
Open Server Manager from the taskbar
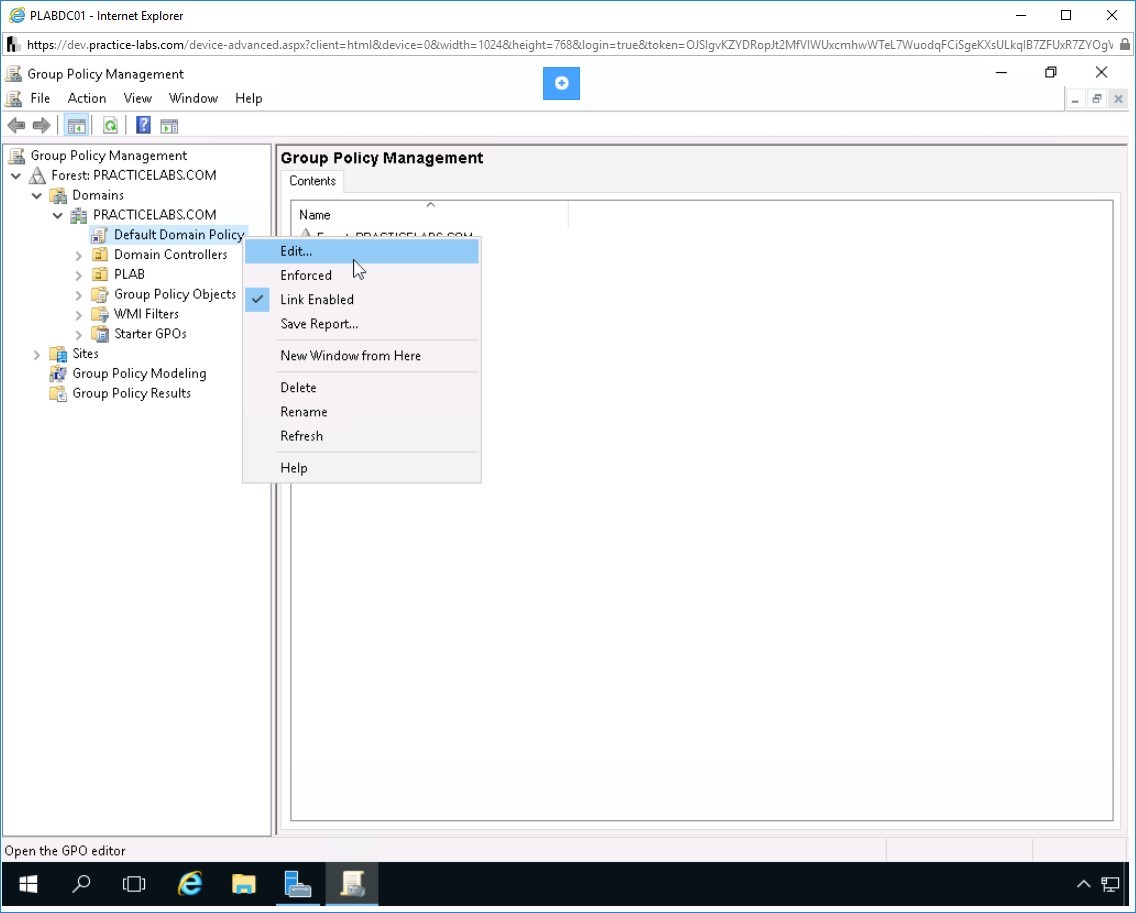coord(298,884)
